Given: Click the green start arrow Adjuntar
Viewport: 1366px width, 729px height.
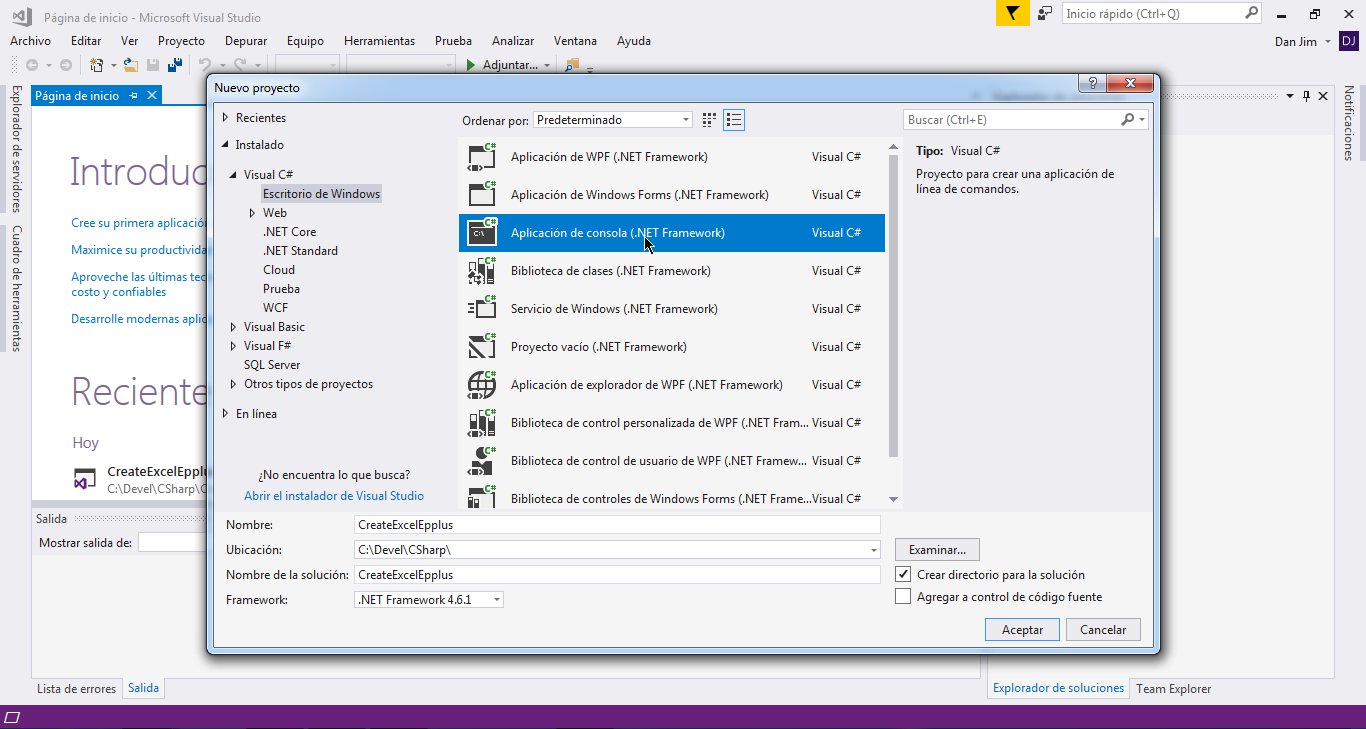Looking at the screenshot, I should [x=471, y=65].
